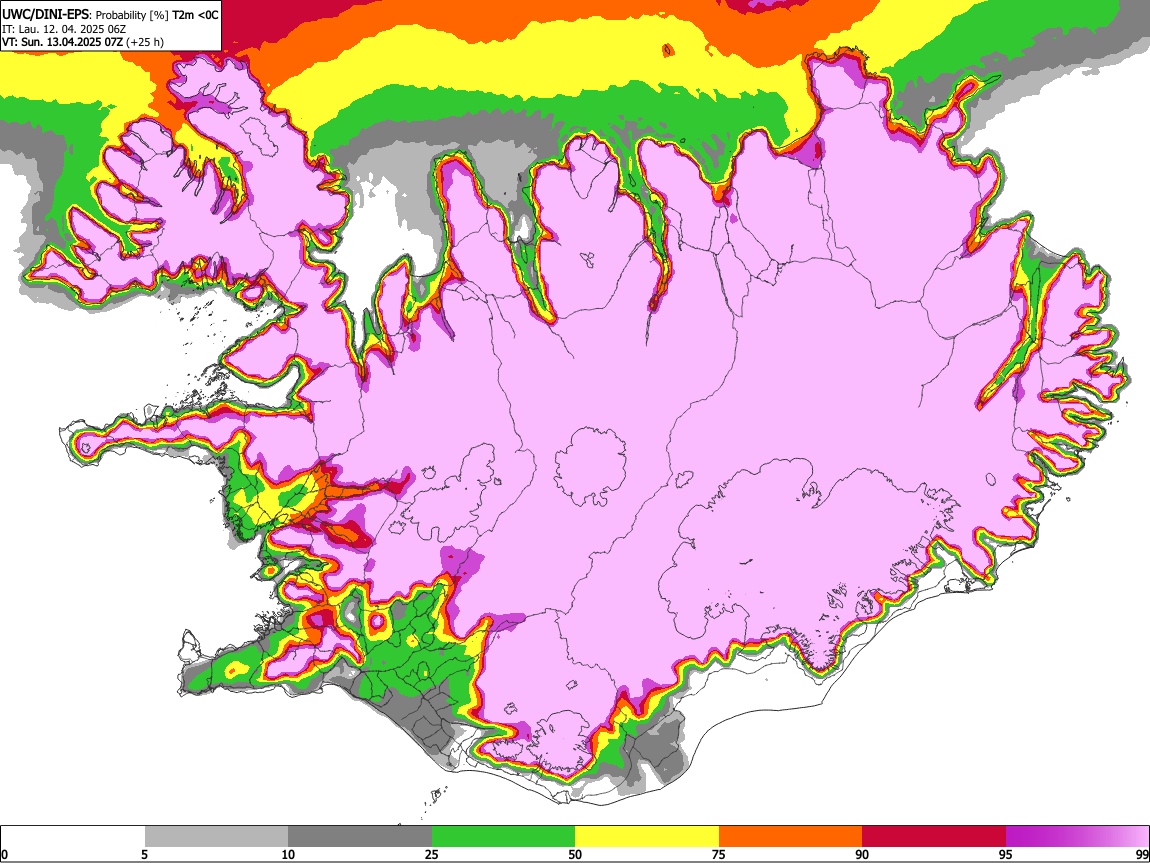
Task: Click the dark gray 10-25 legend swatch
Action: [360, 836]
